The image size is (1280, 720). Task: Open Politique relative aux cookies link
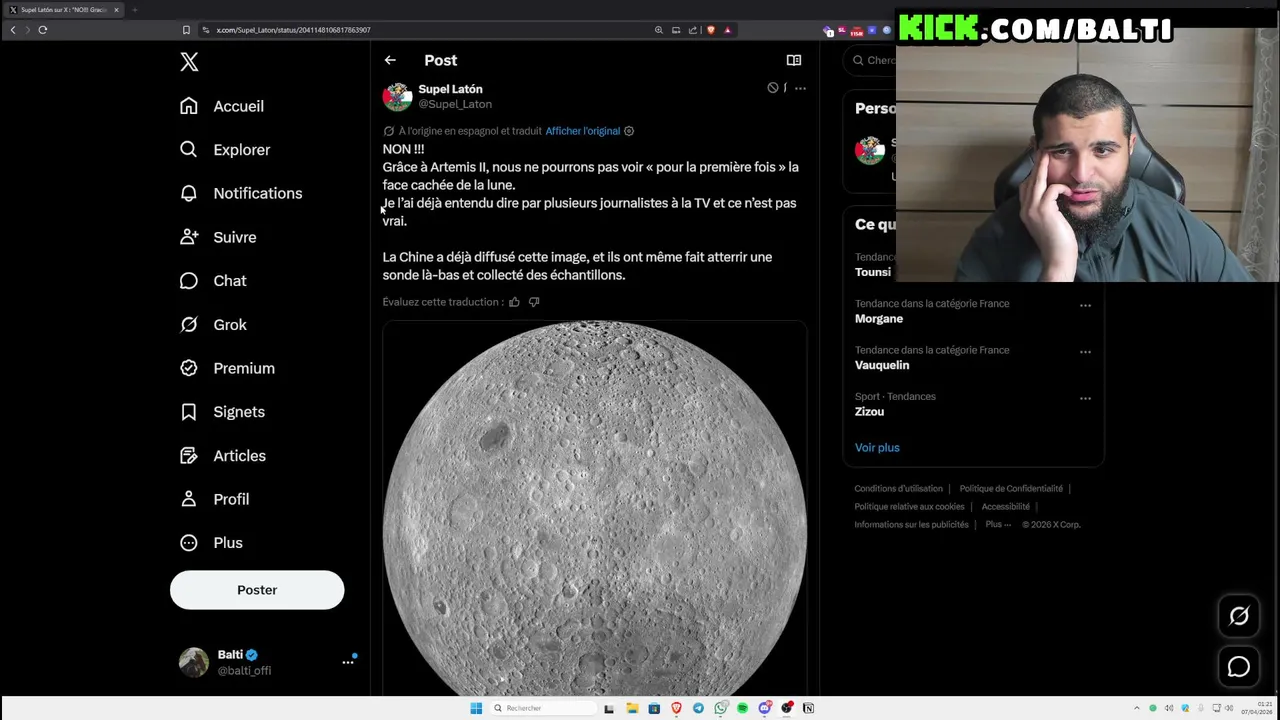click(909, 507)
